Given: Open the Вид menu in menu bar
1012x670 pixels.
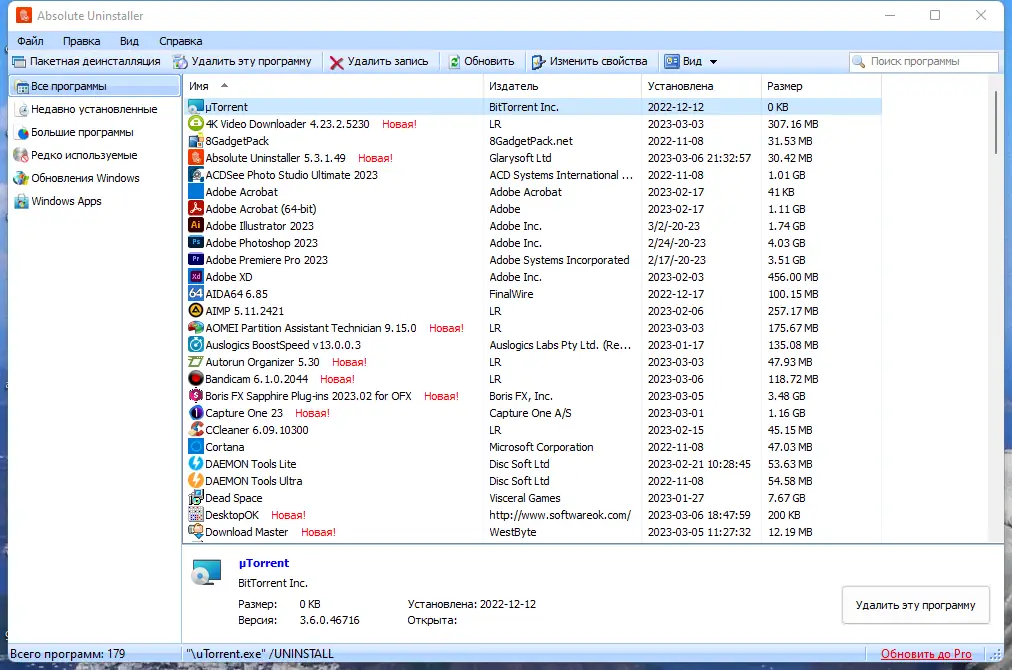Looking at the screenshot, I should click(129, 41).
